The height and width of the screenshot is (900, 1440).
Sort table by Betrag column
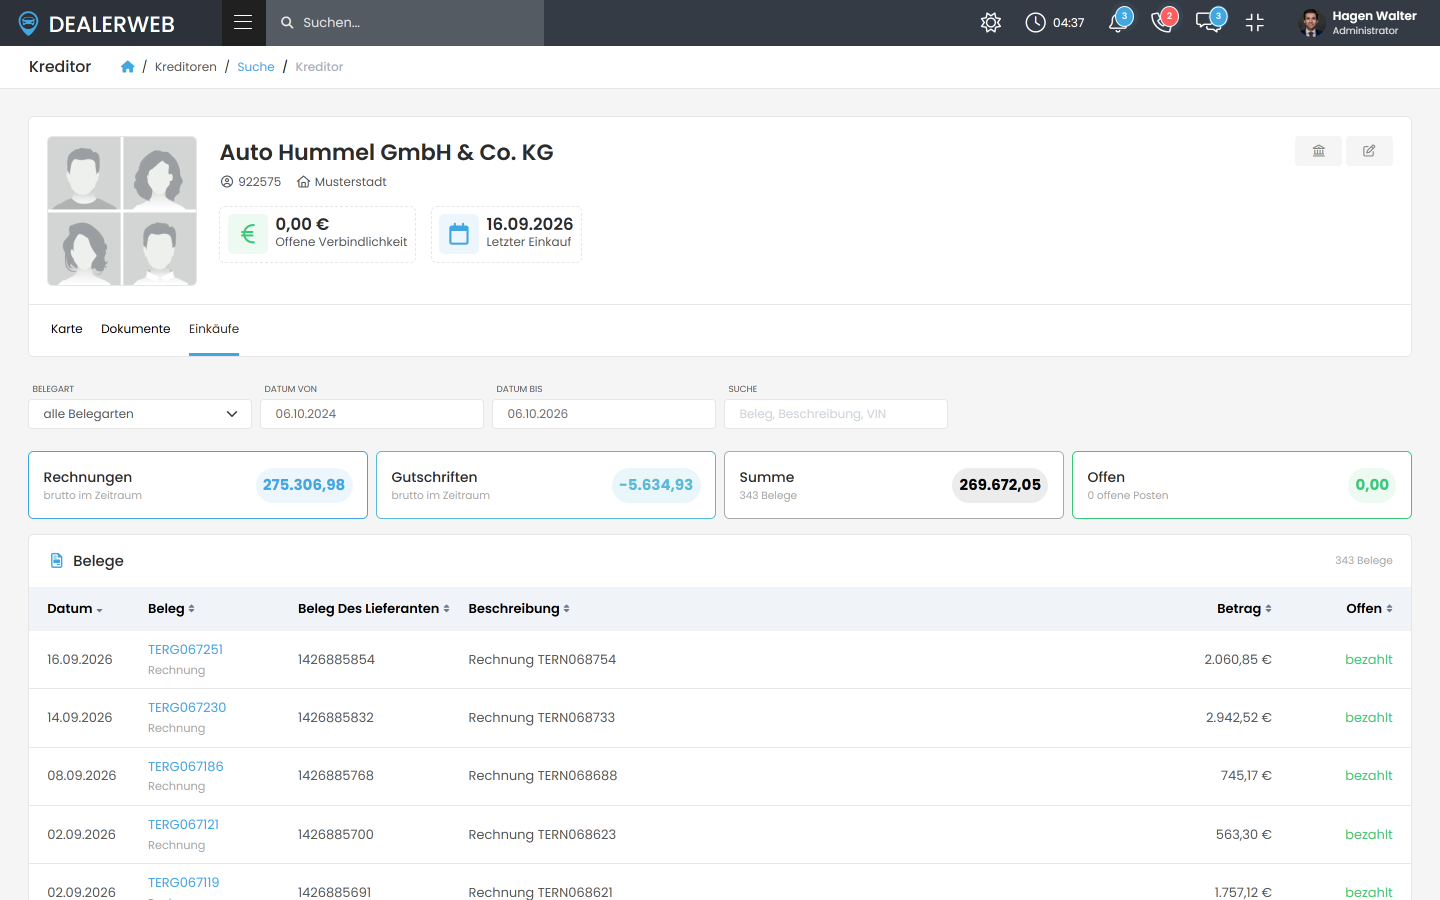coord(1244,609)
